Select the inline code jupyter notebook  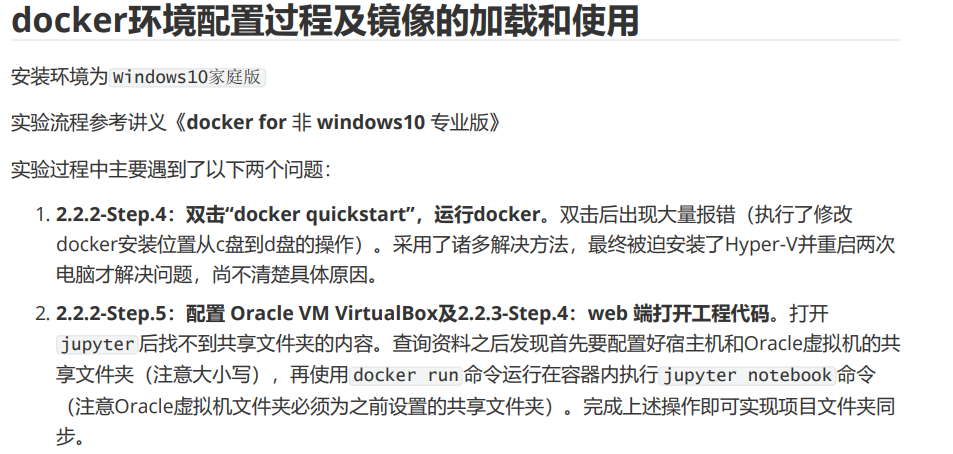pyautogui.click(x=748, y=375)
